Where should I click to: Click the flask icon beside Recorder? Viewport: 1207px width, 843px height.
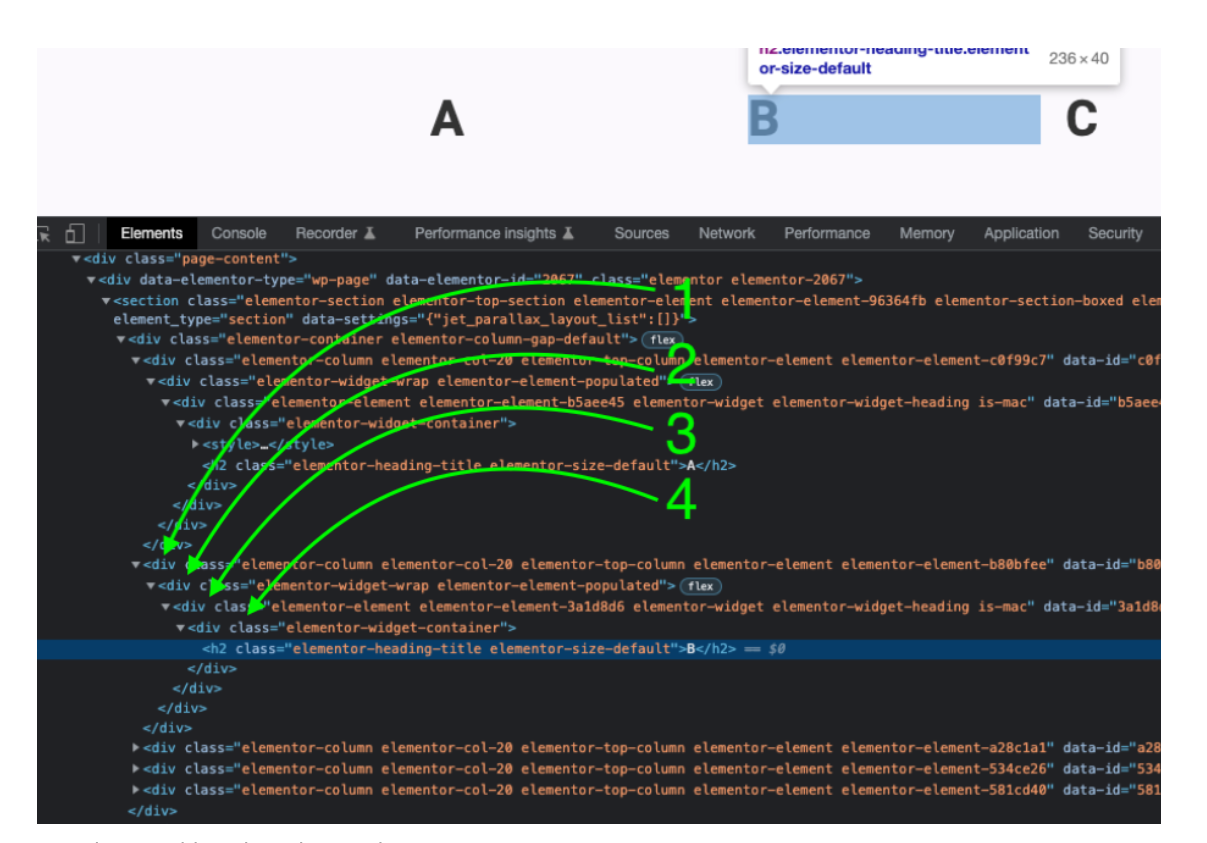pos(369,233)
